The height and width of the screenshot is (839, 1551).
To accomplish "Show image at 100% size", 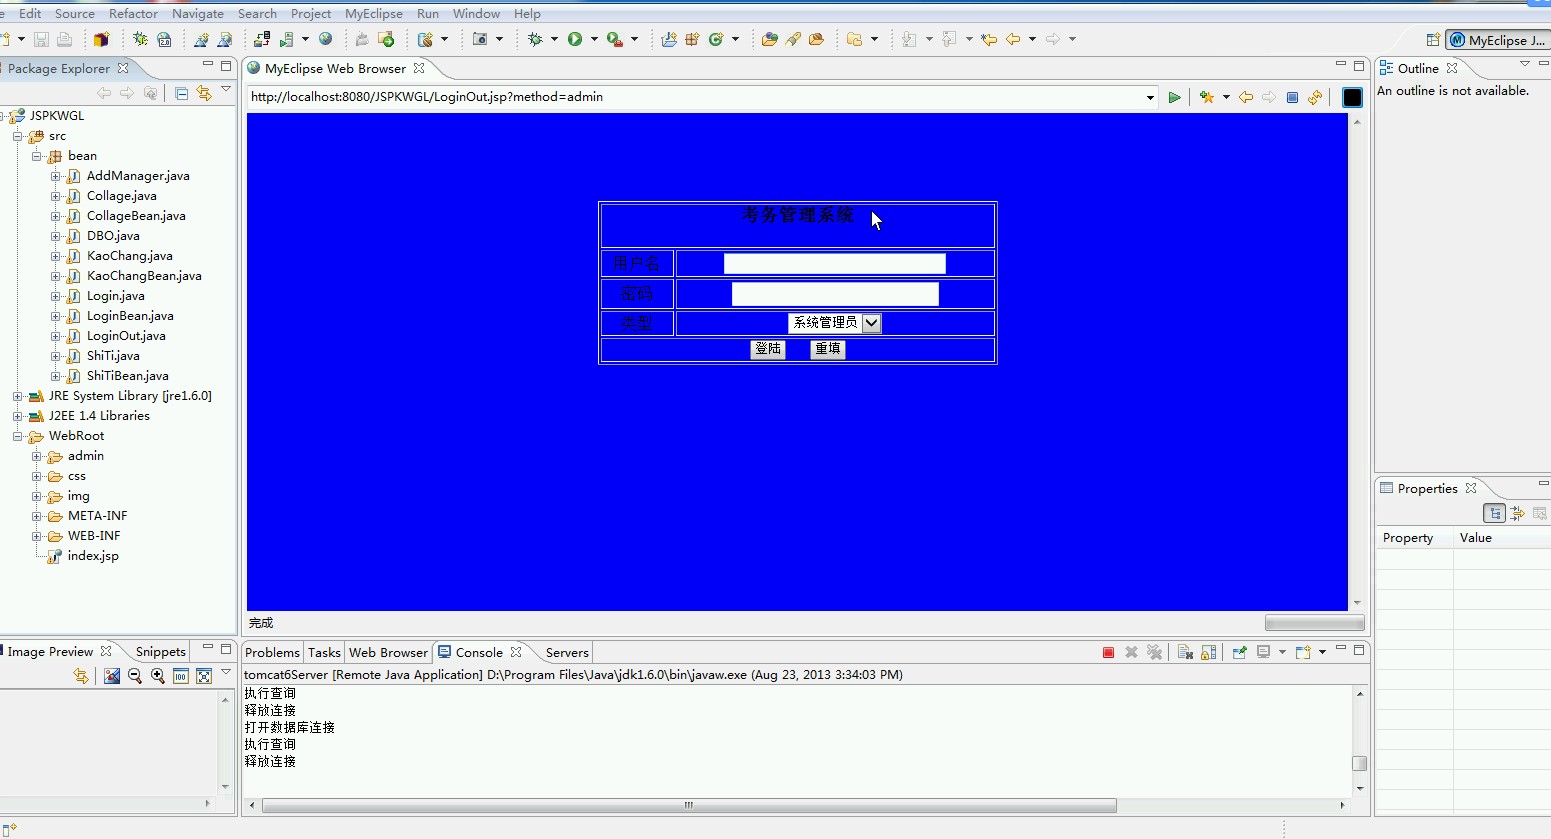I will pos(181,676).
